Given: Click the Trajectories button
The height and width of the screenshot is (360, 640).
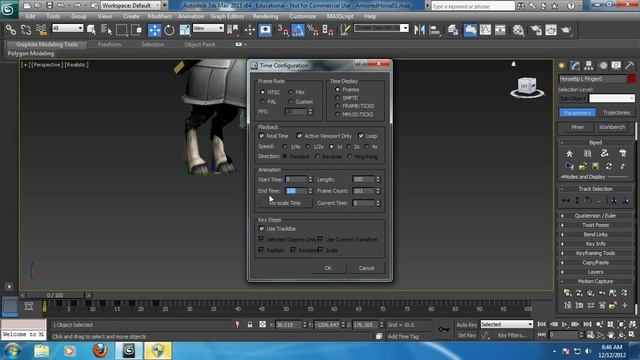Looking at the screenshot, I should click(616, 113).
